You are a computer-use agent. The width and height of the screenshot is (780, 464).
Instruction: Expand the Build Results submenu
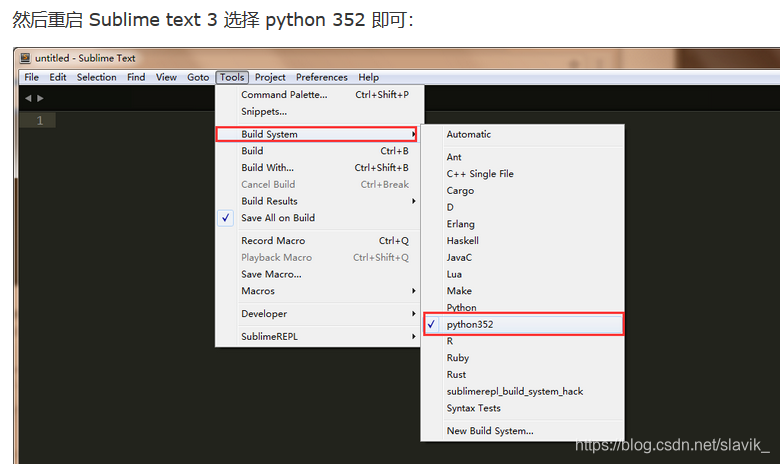coord(318,201)
